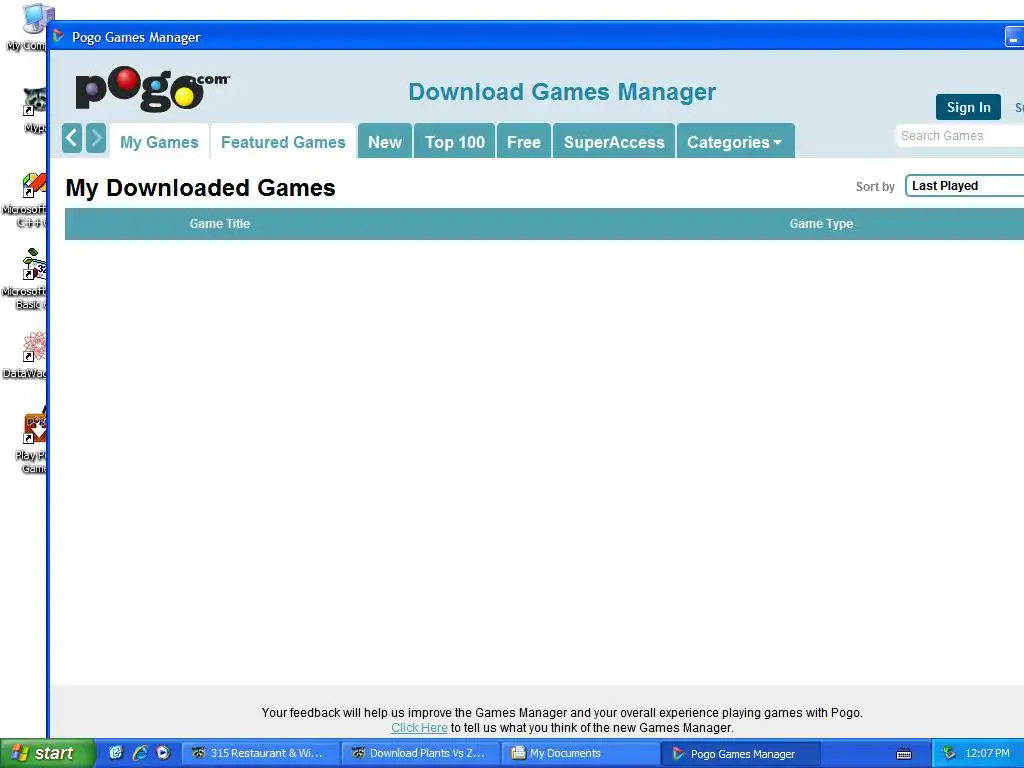Click the system tray icon beside the clock
Screen dimensions: 1024x768
[949, 753]
